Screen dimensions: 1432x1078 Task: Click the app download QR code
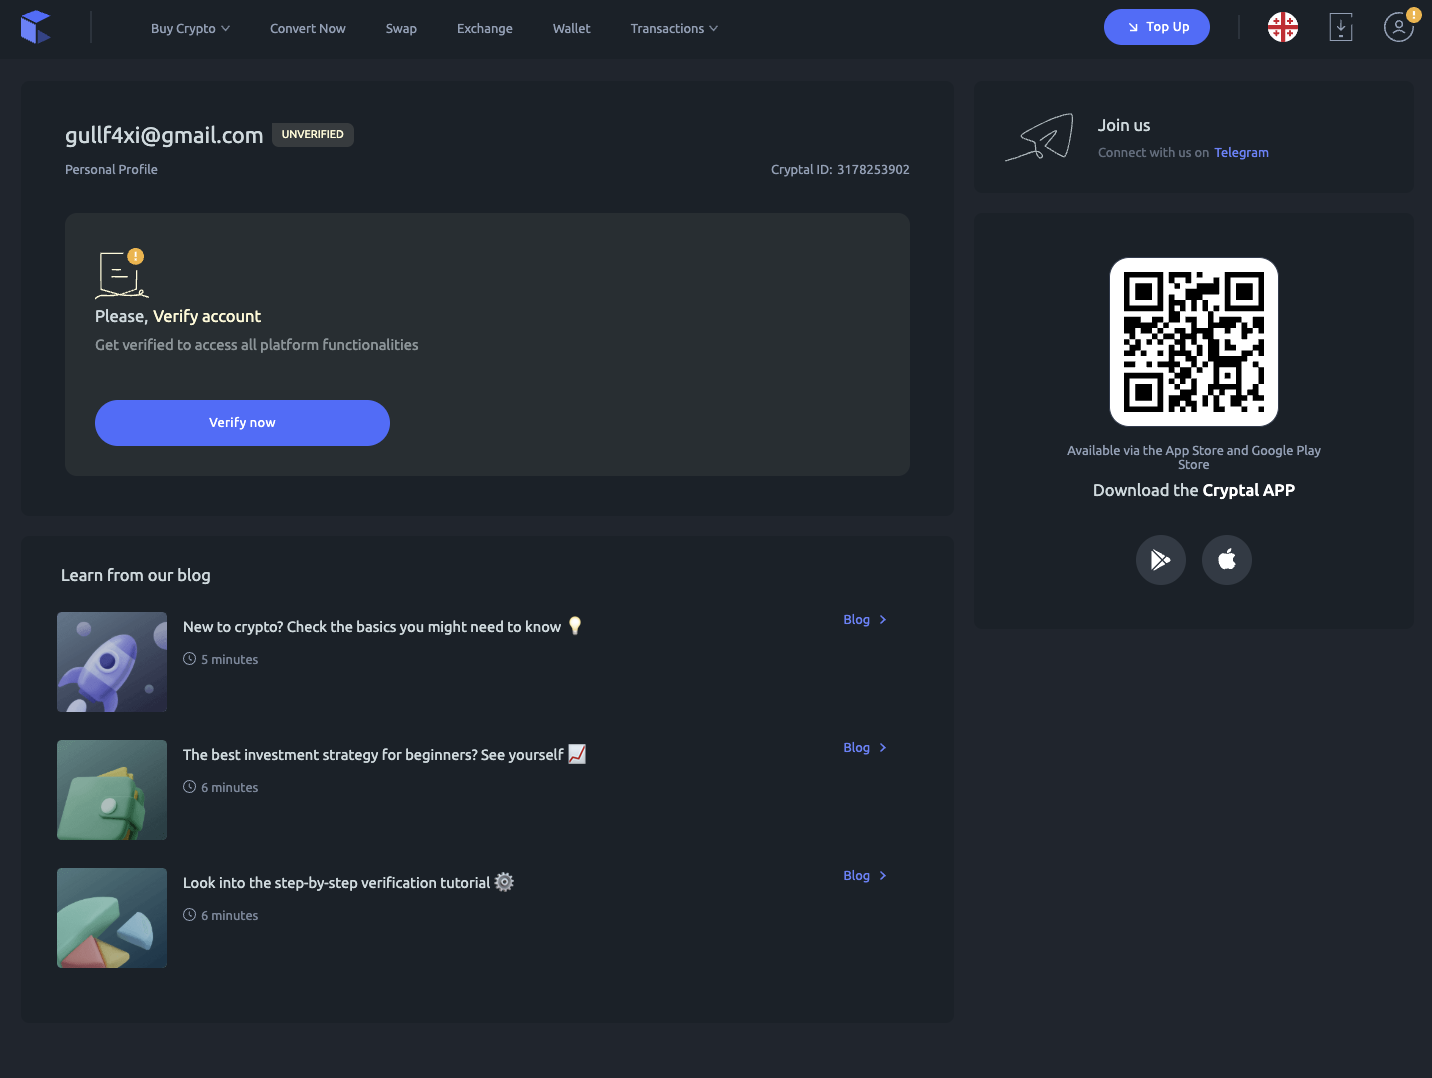pos(1193,342)
